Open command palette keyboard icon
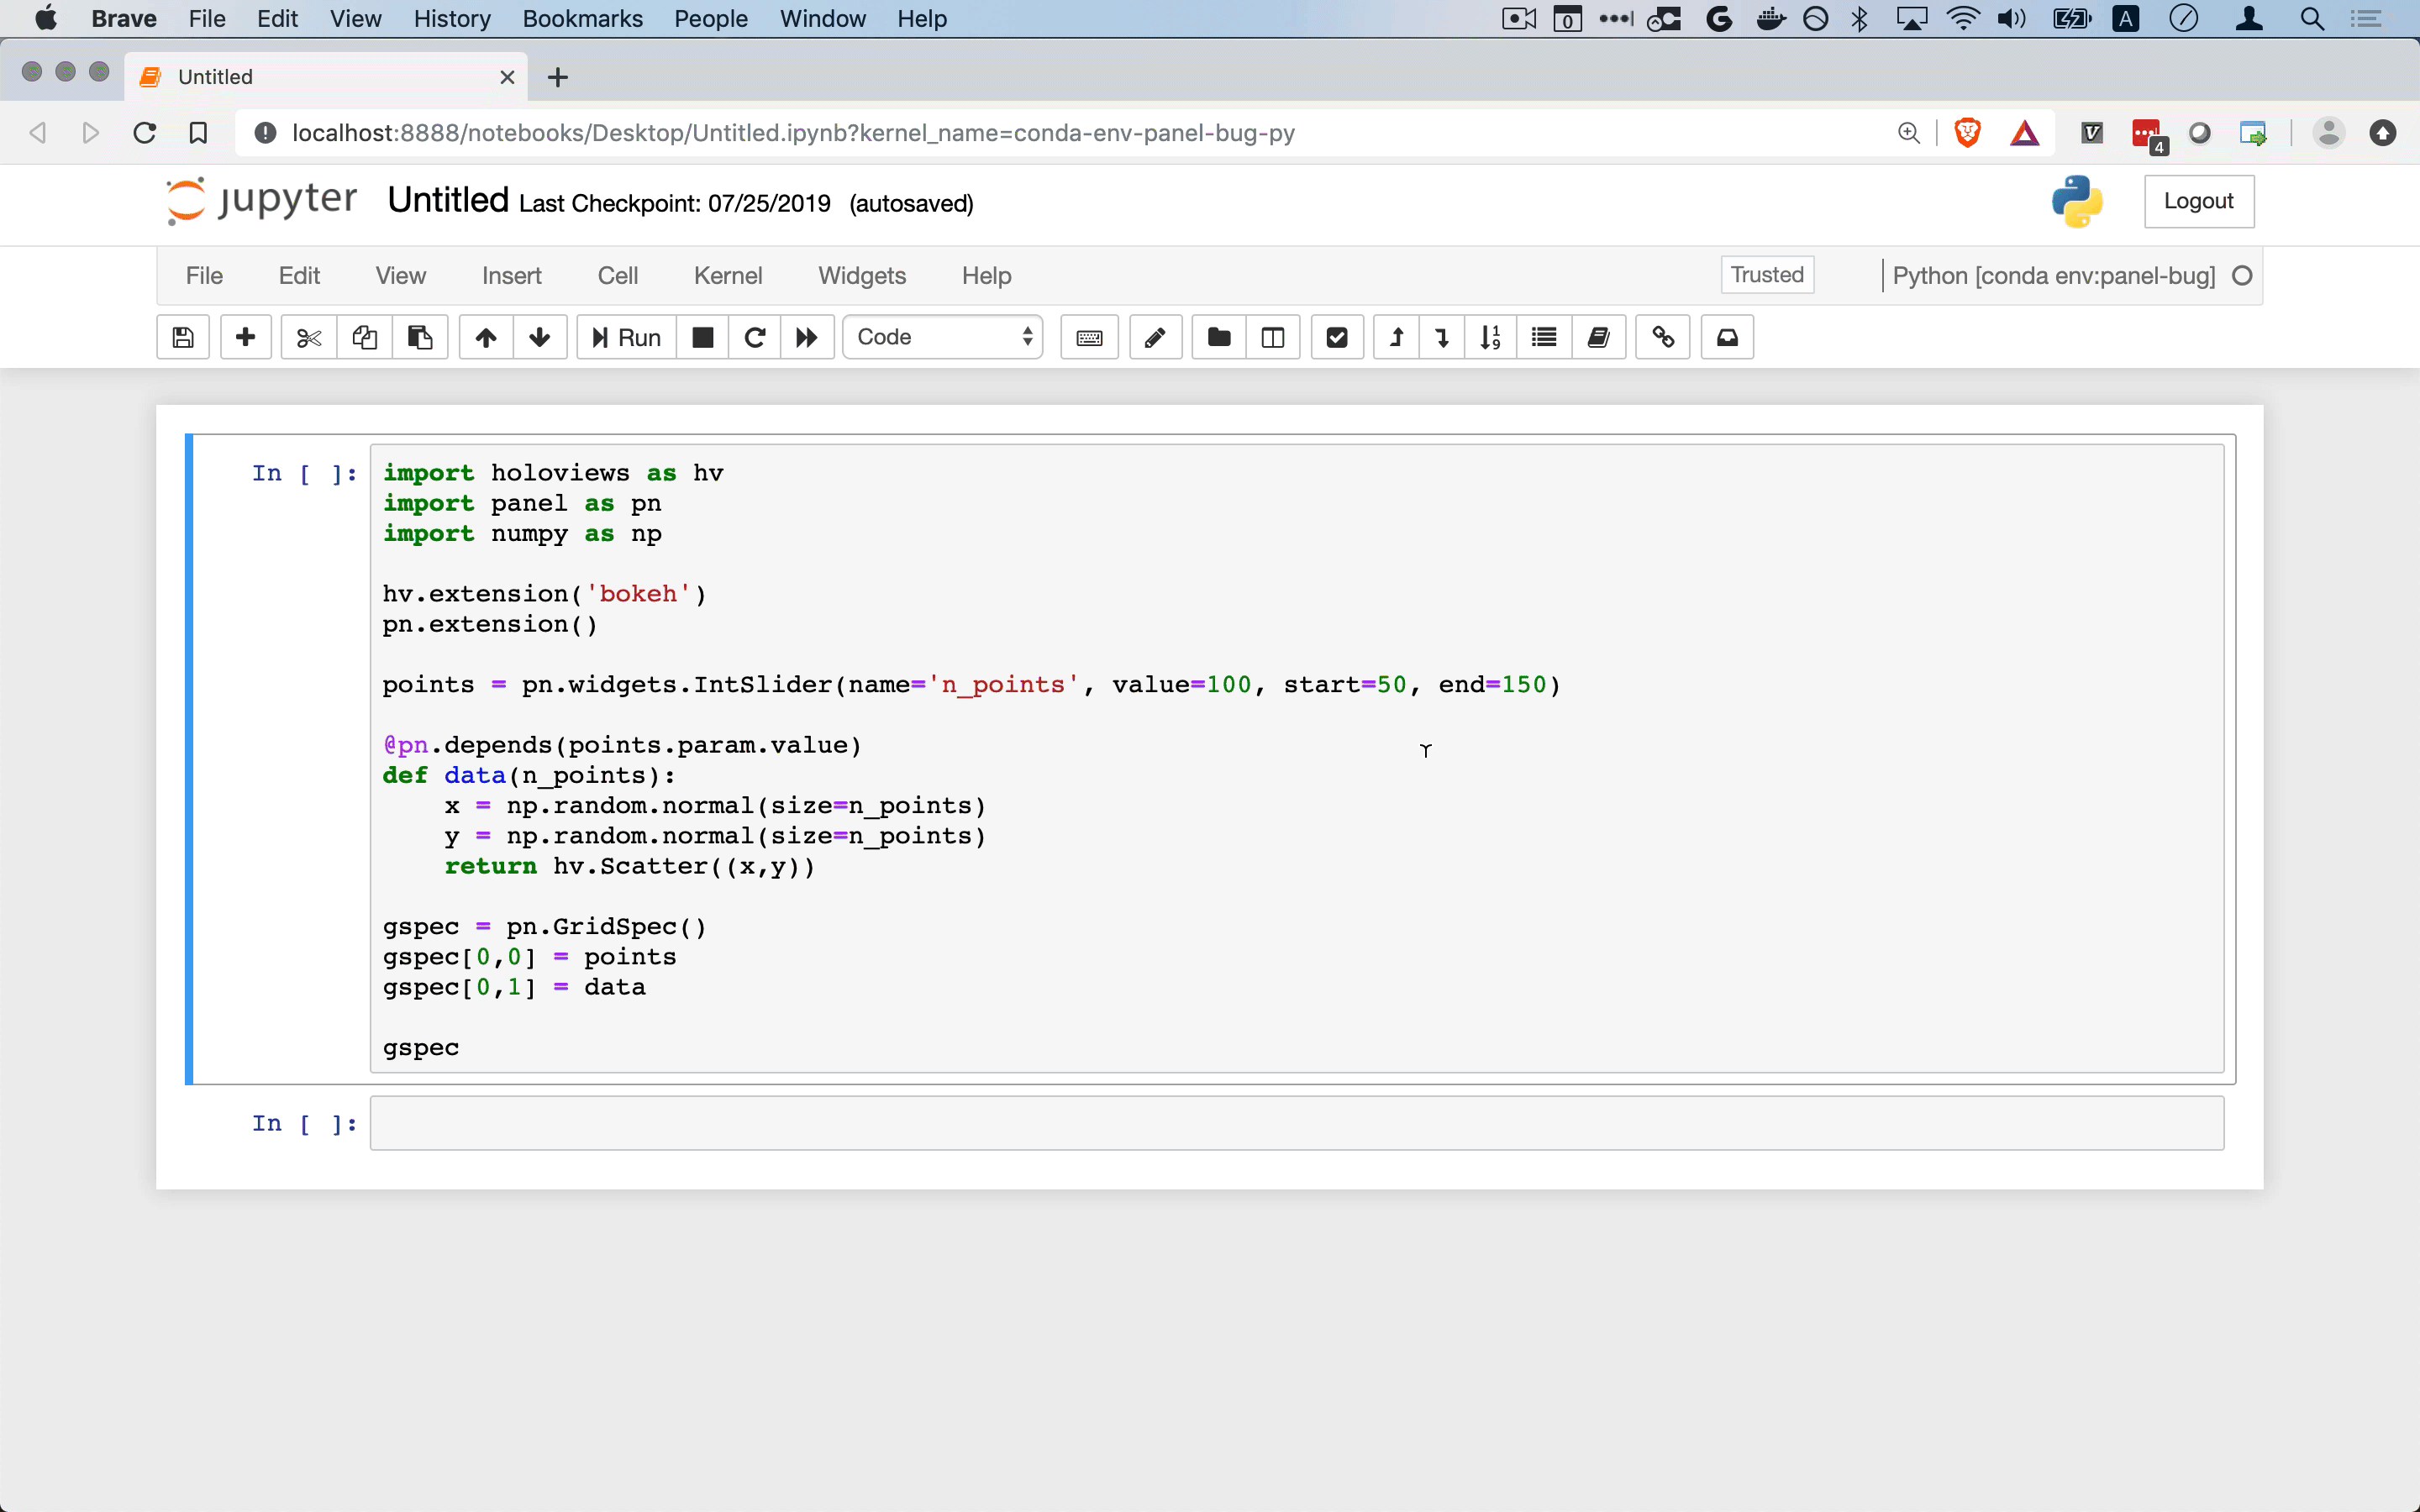Image resolution: width=2420 pixels, height=1512 pixels. point(1089,337)
